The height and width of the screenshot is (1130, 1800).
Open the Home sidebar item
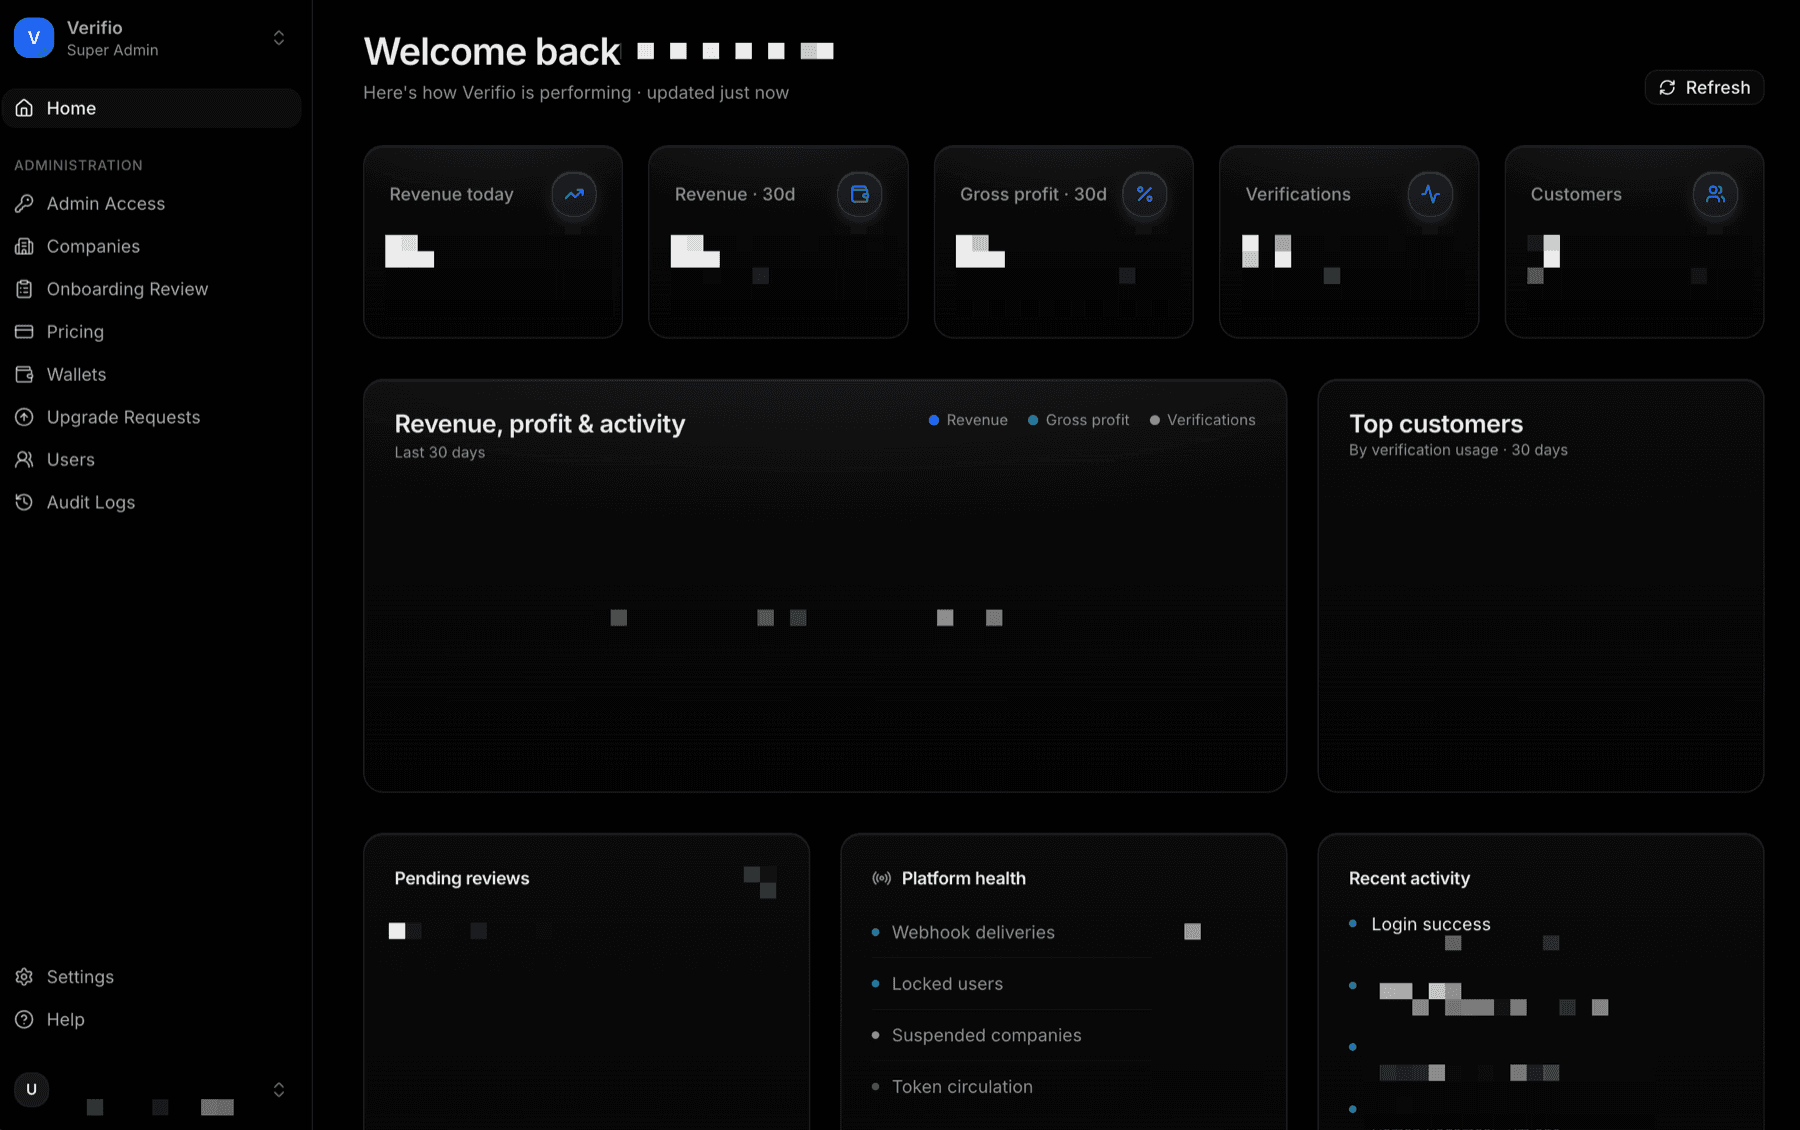(x=151, y=108)
